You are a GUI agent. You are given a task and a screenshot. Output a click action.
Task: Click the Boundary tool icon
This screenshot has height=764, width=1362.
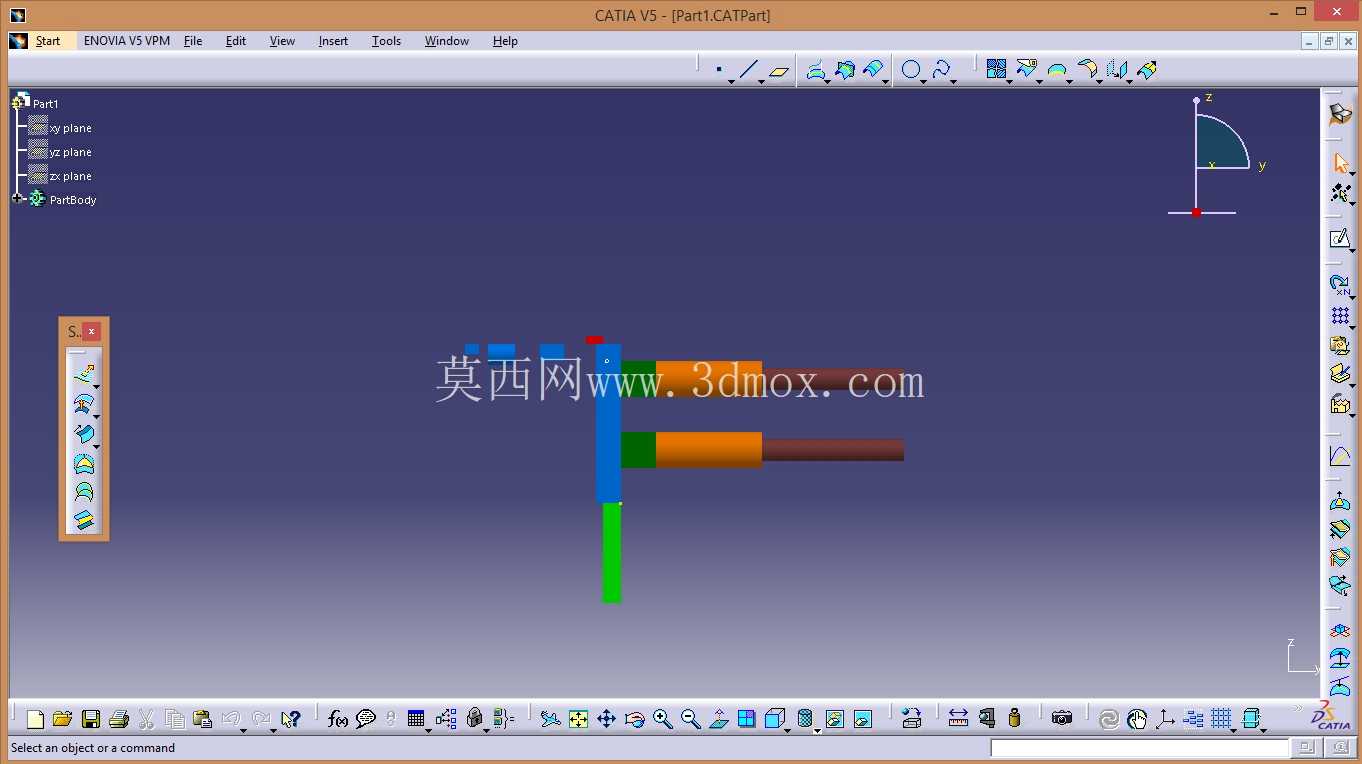coord(1057,70)
